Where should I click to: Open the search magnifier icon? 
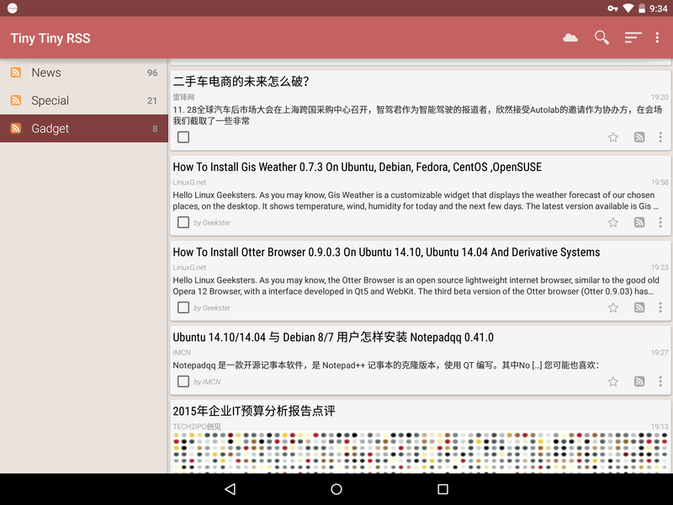click(602, 38)
